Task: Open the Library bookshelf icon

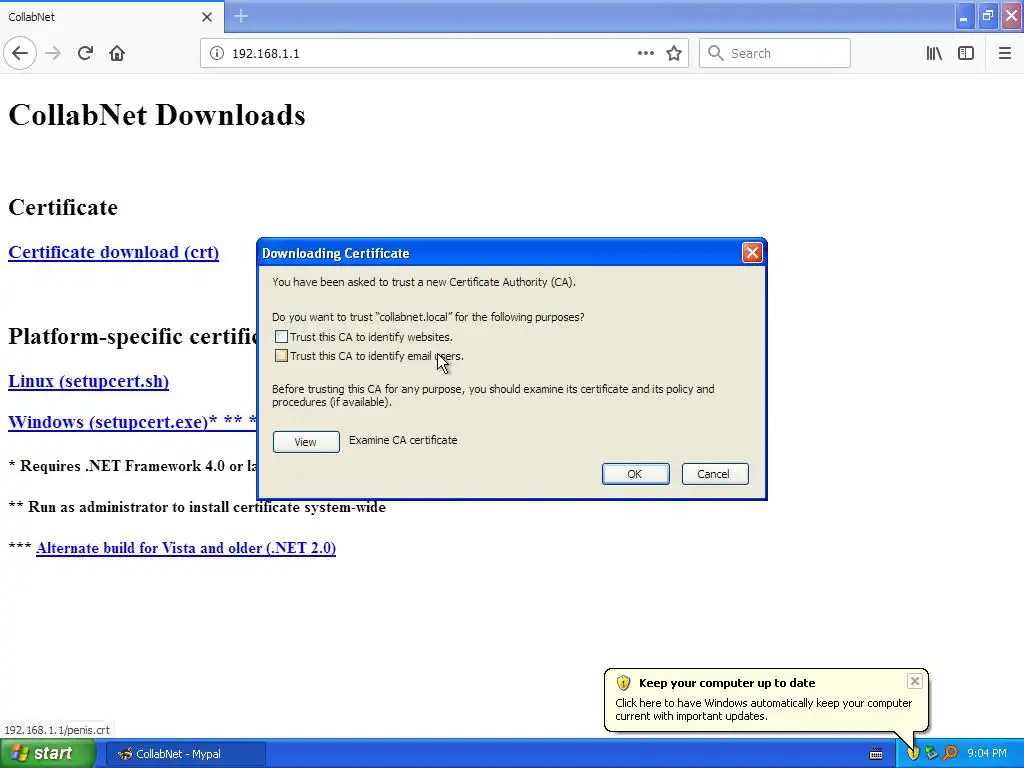Action: click(934, 53)
